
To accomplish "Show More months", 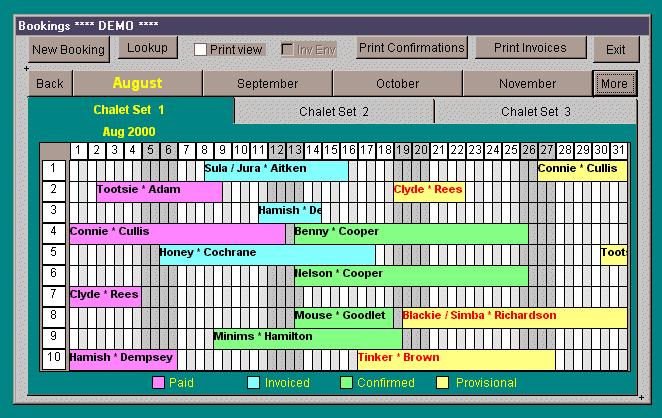I will click(613, 84).
